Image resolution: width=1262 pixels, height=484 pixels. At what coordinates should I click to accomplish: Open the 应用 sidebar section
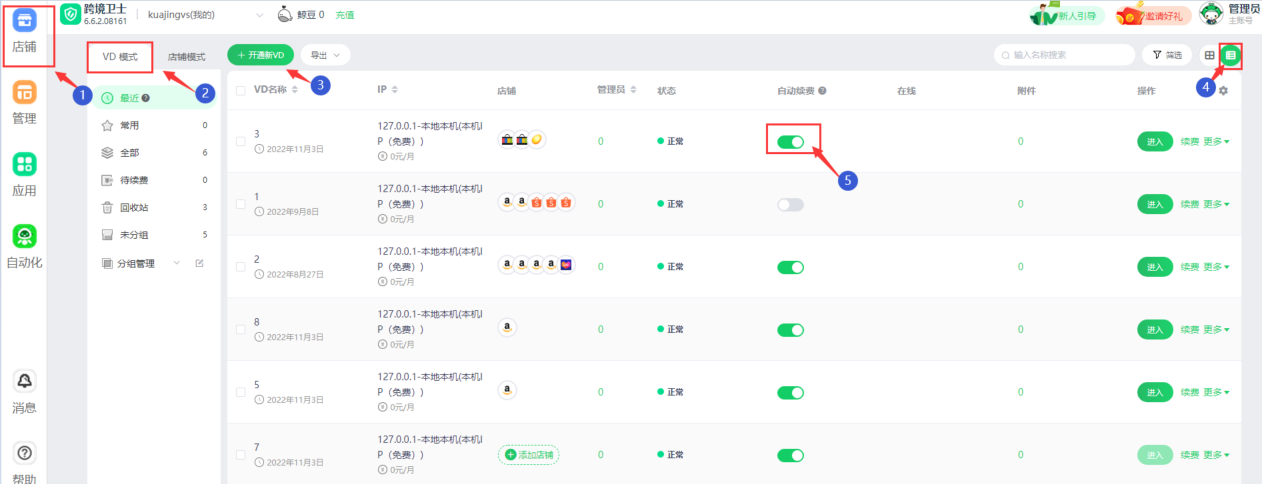coord(25,176)
